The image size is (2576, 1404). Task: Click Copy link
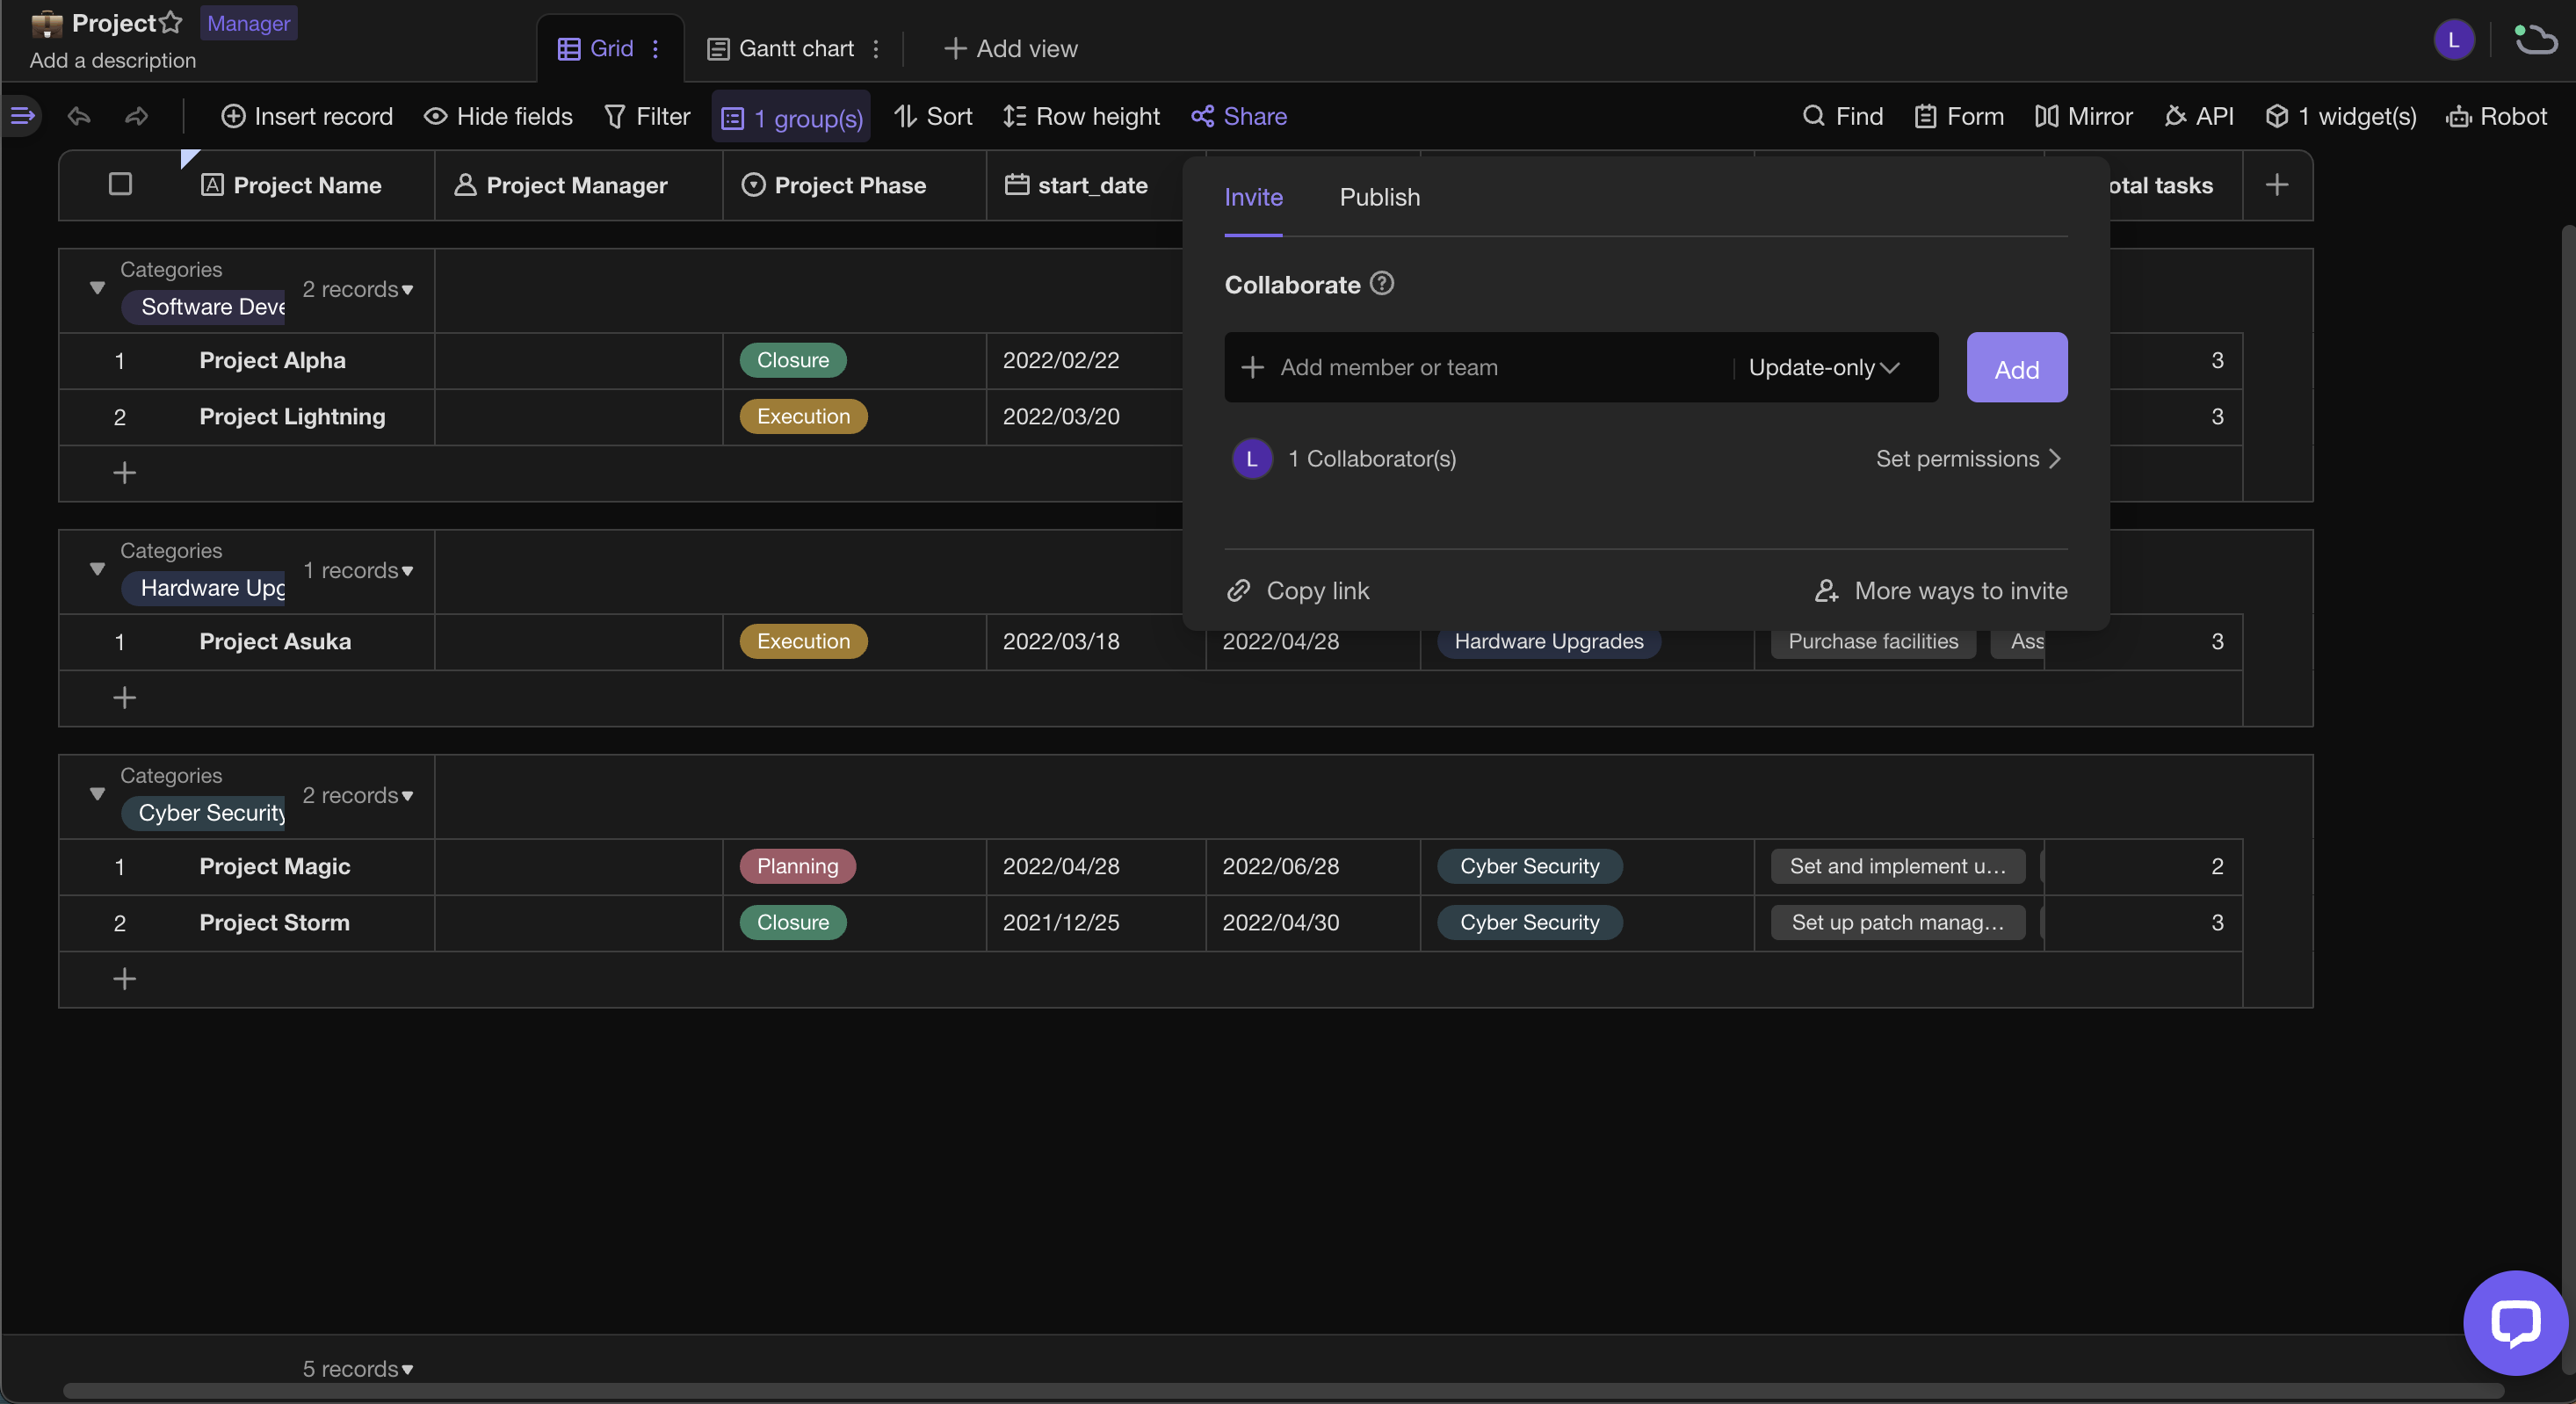point(1298,591)
